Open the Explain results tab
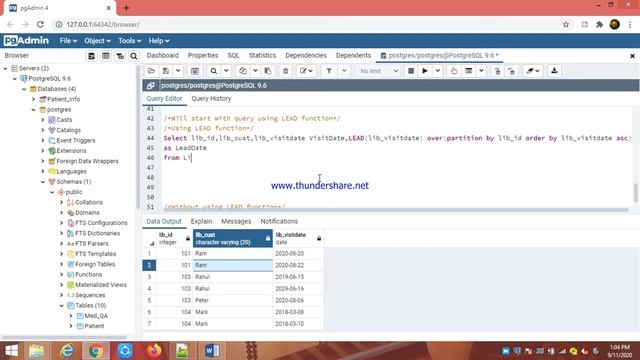 (x=201, y=221)
